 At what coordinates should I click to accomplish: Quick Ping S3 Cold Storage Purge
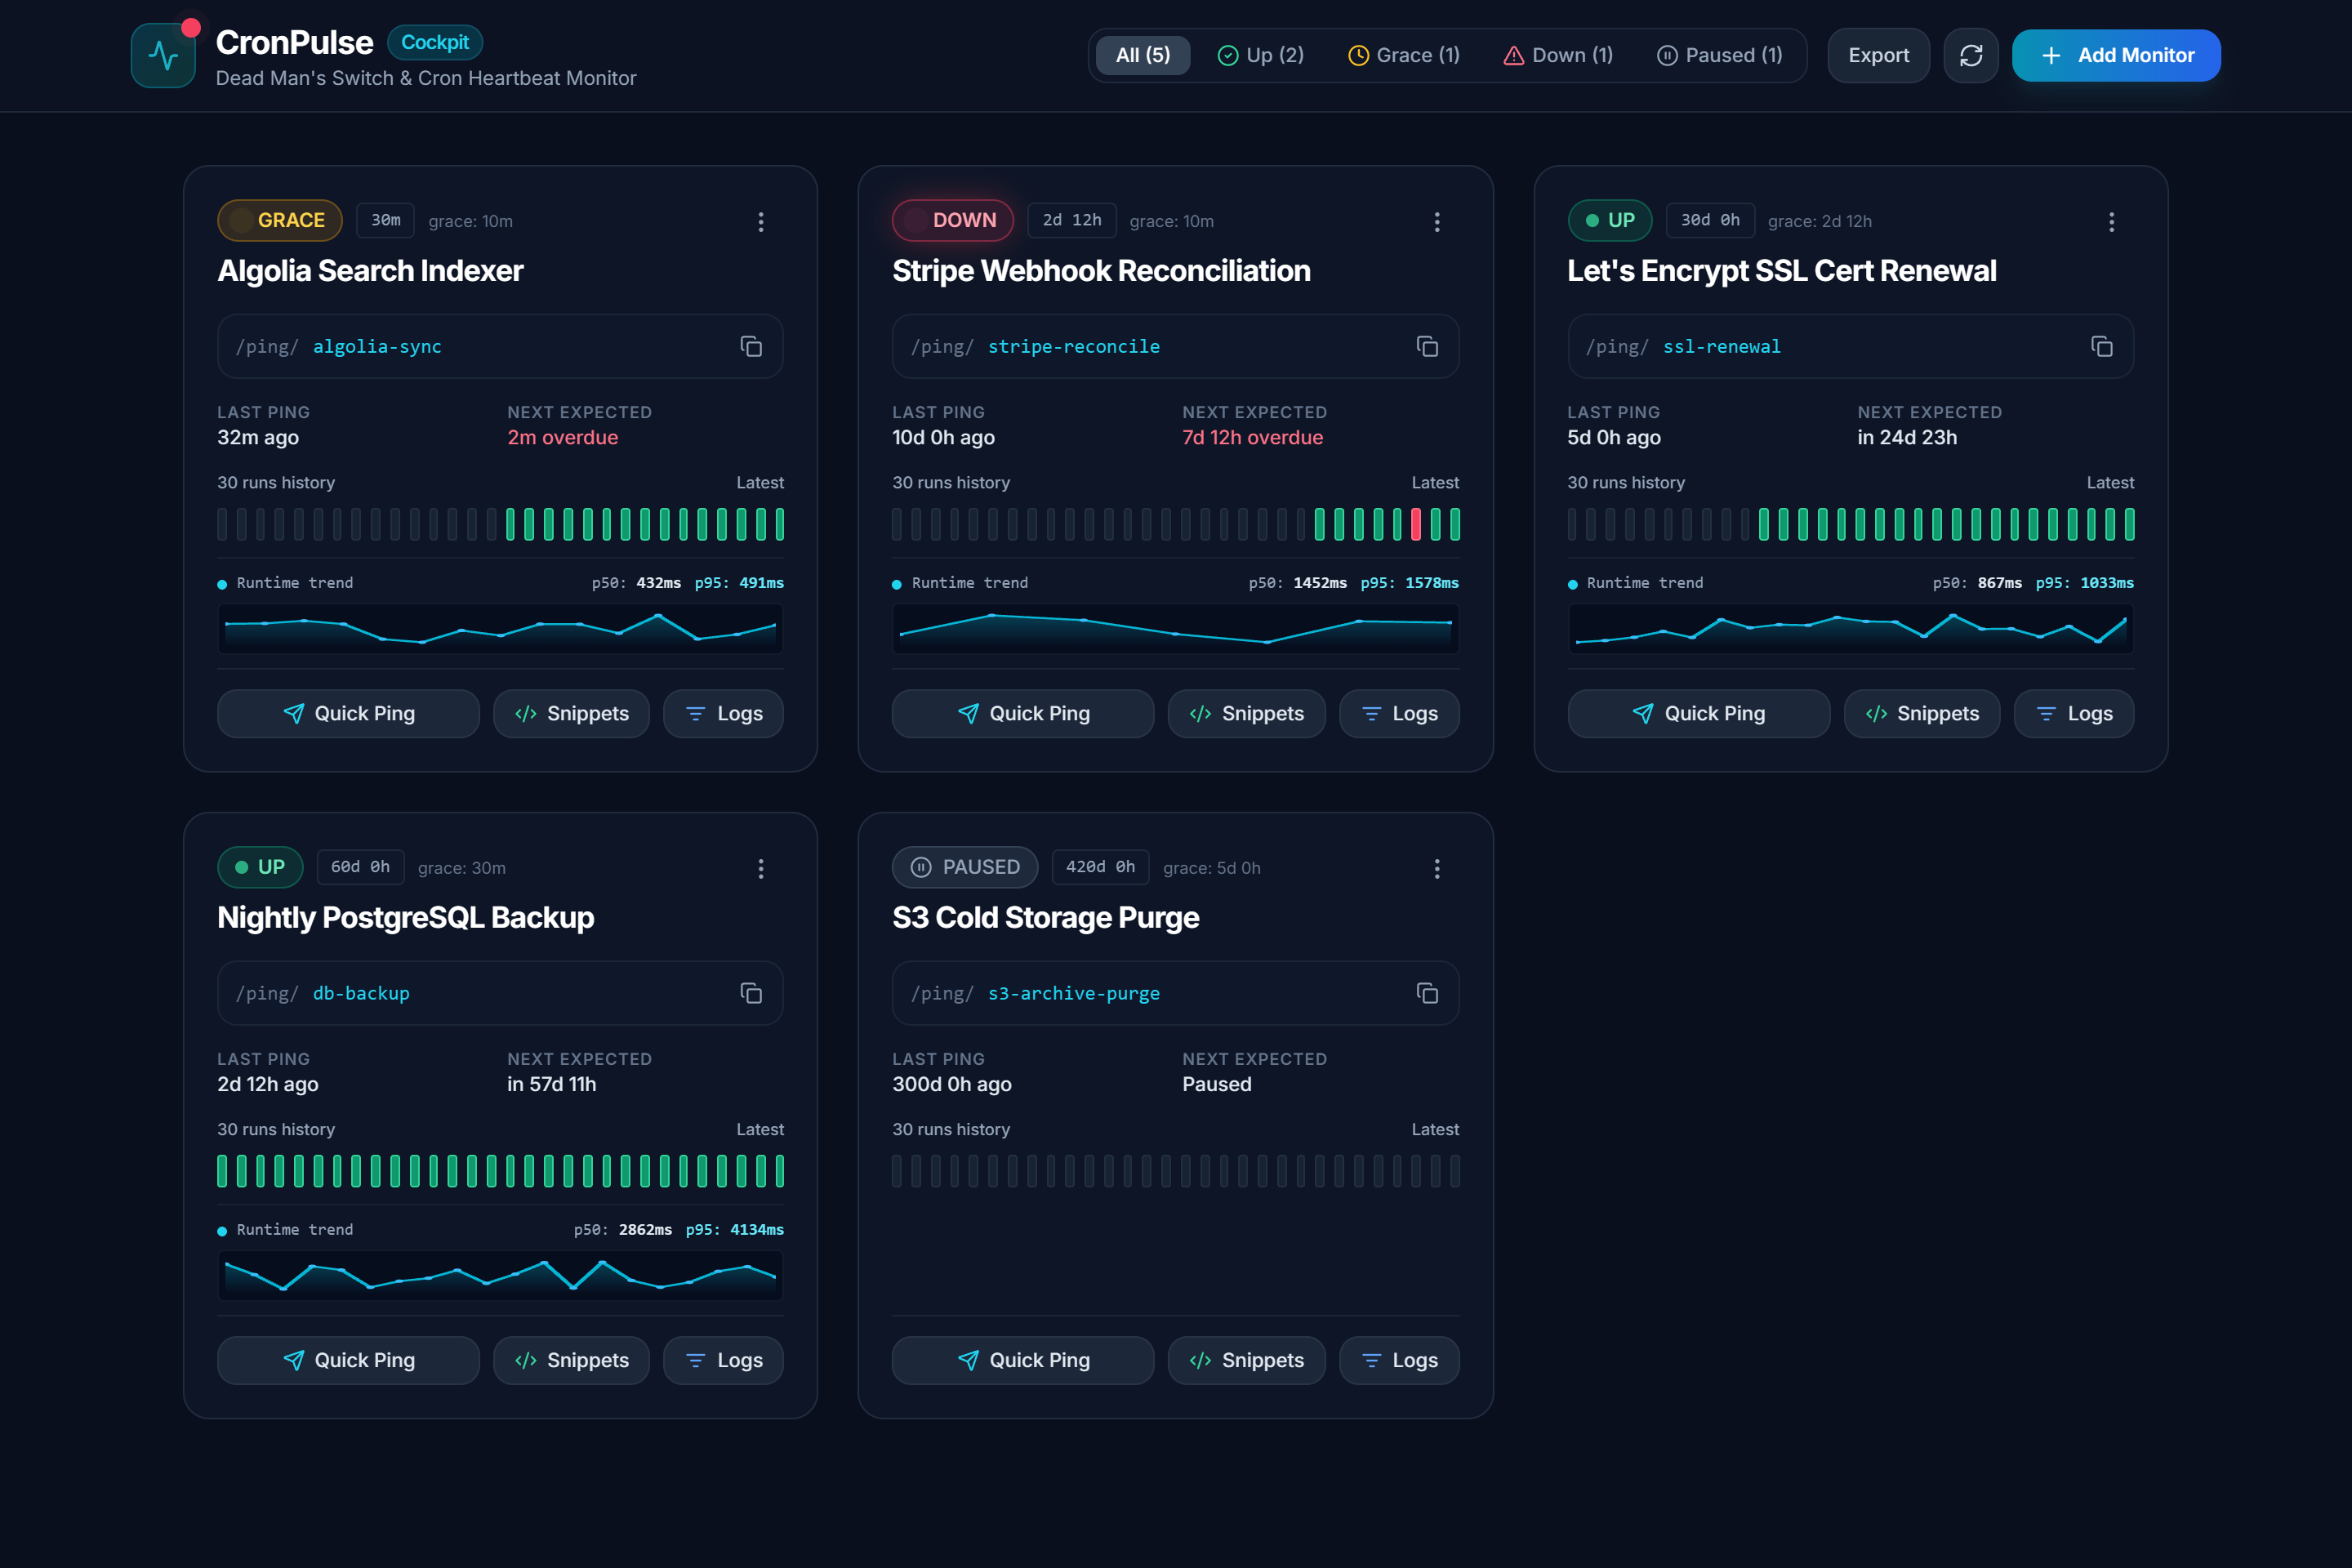[1023, 1360]
